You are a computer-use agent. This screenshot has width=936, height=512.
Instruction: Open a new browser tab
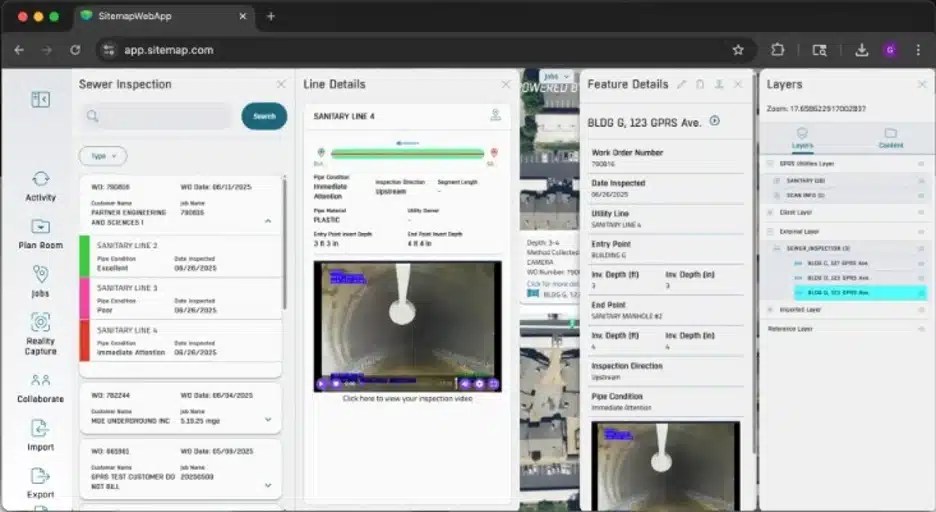(x=270, y=16)
